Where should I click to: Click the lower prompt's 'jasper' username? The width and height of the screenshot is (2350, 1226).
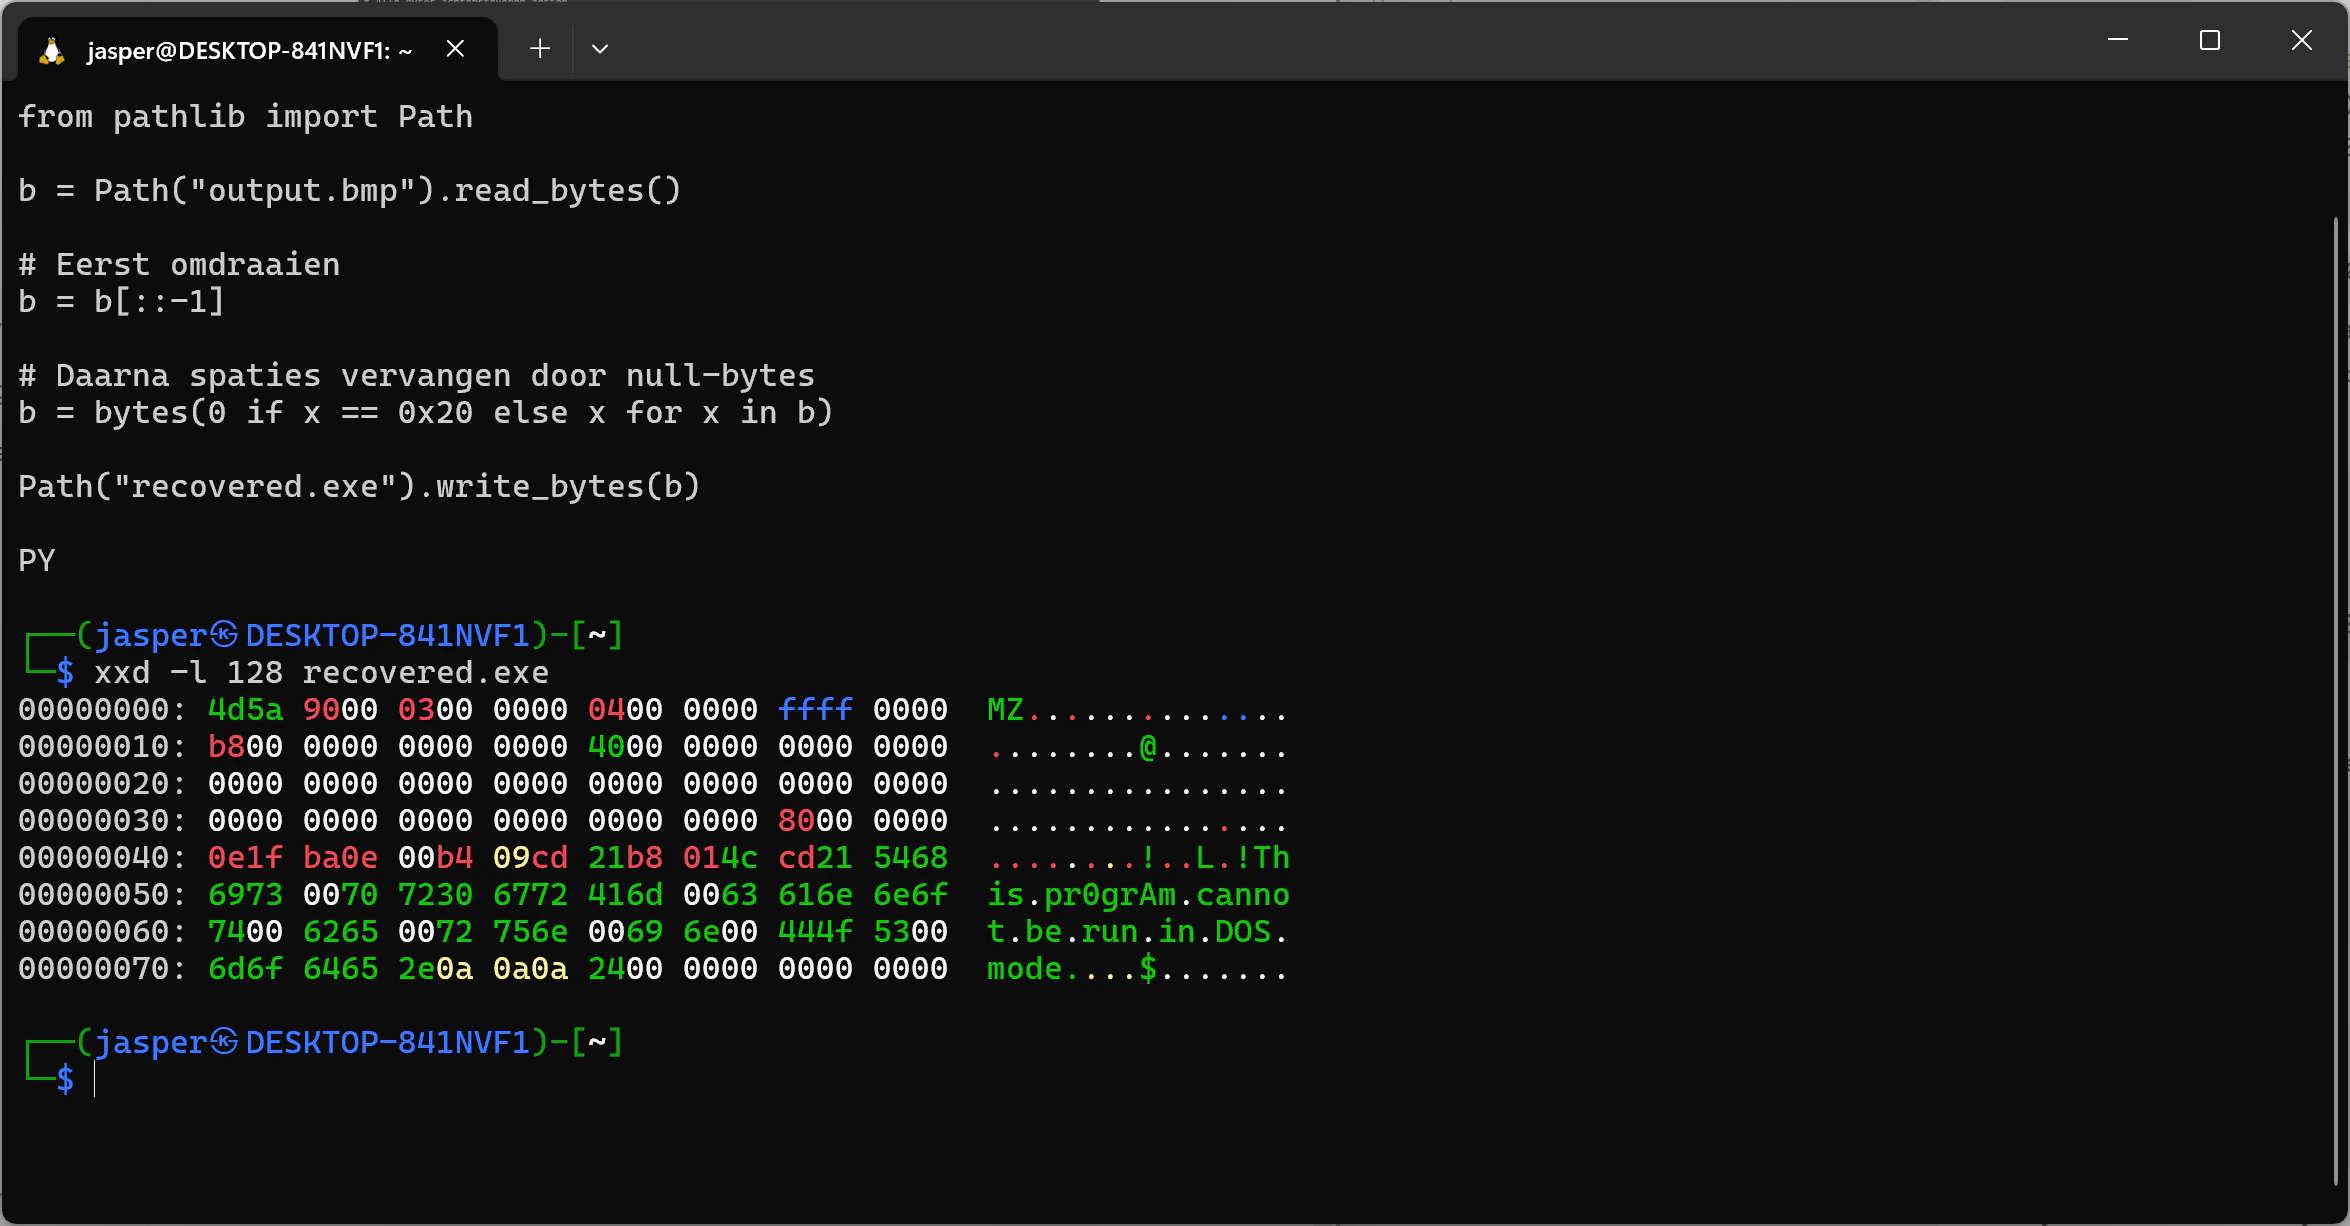pyautogui.click(x=150, y=1043)
